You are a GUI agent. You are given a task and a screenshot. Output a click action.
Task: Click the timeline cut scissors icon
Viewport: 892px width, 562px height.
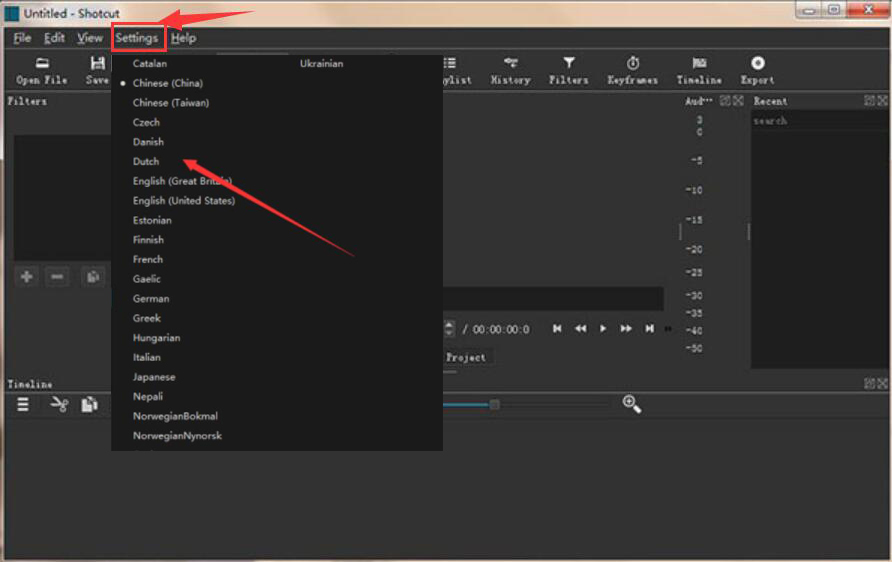click(59, 404)
